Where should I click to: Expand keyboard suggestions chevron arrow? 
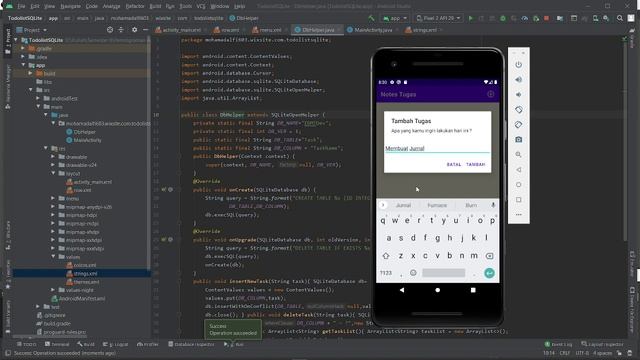[383, 205]
